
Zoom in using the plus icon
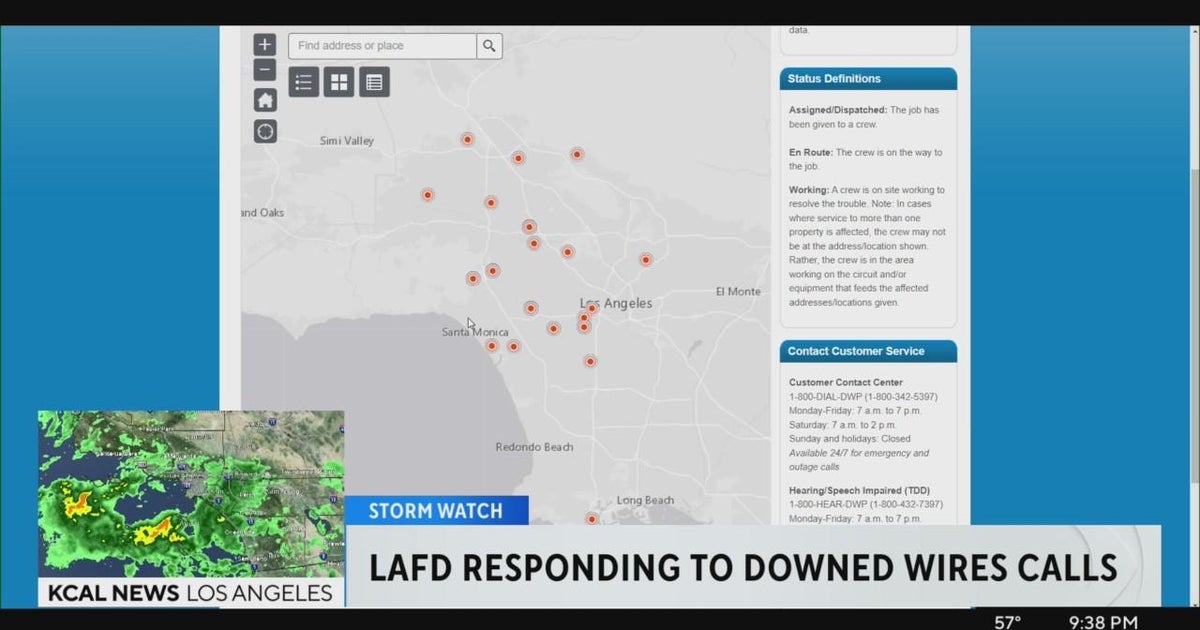click(x=264, y=44)
